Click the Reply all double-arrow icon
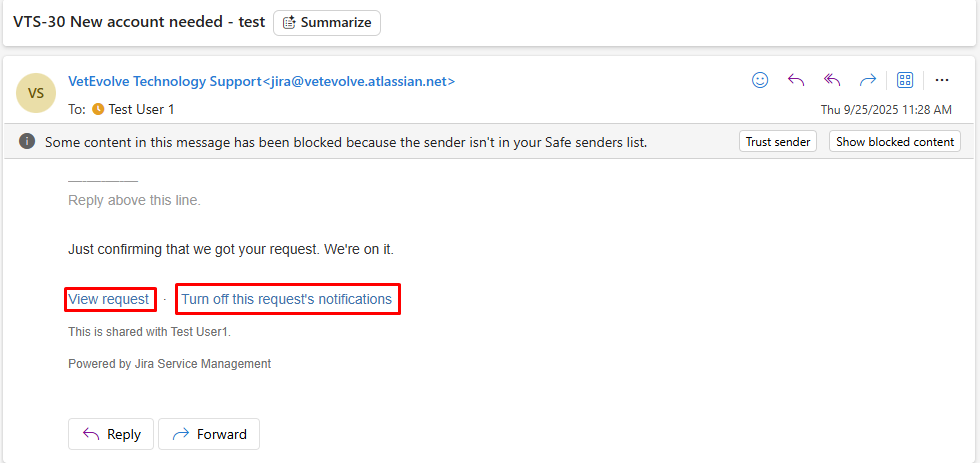This screenshot has width=980, height=463. click(831, 80)
